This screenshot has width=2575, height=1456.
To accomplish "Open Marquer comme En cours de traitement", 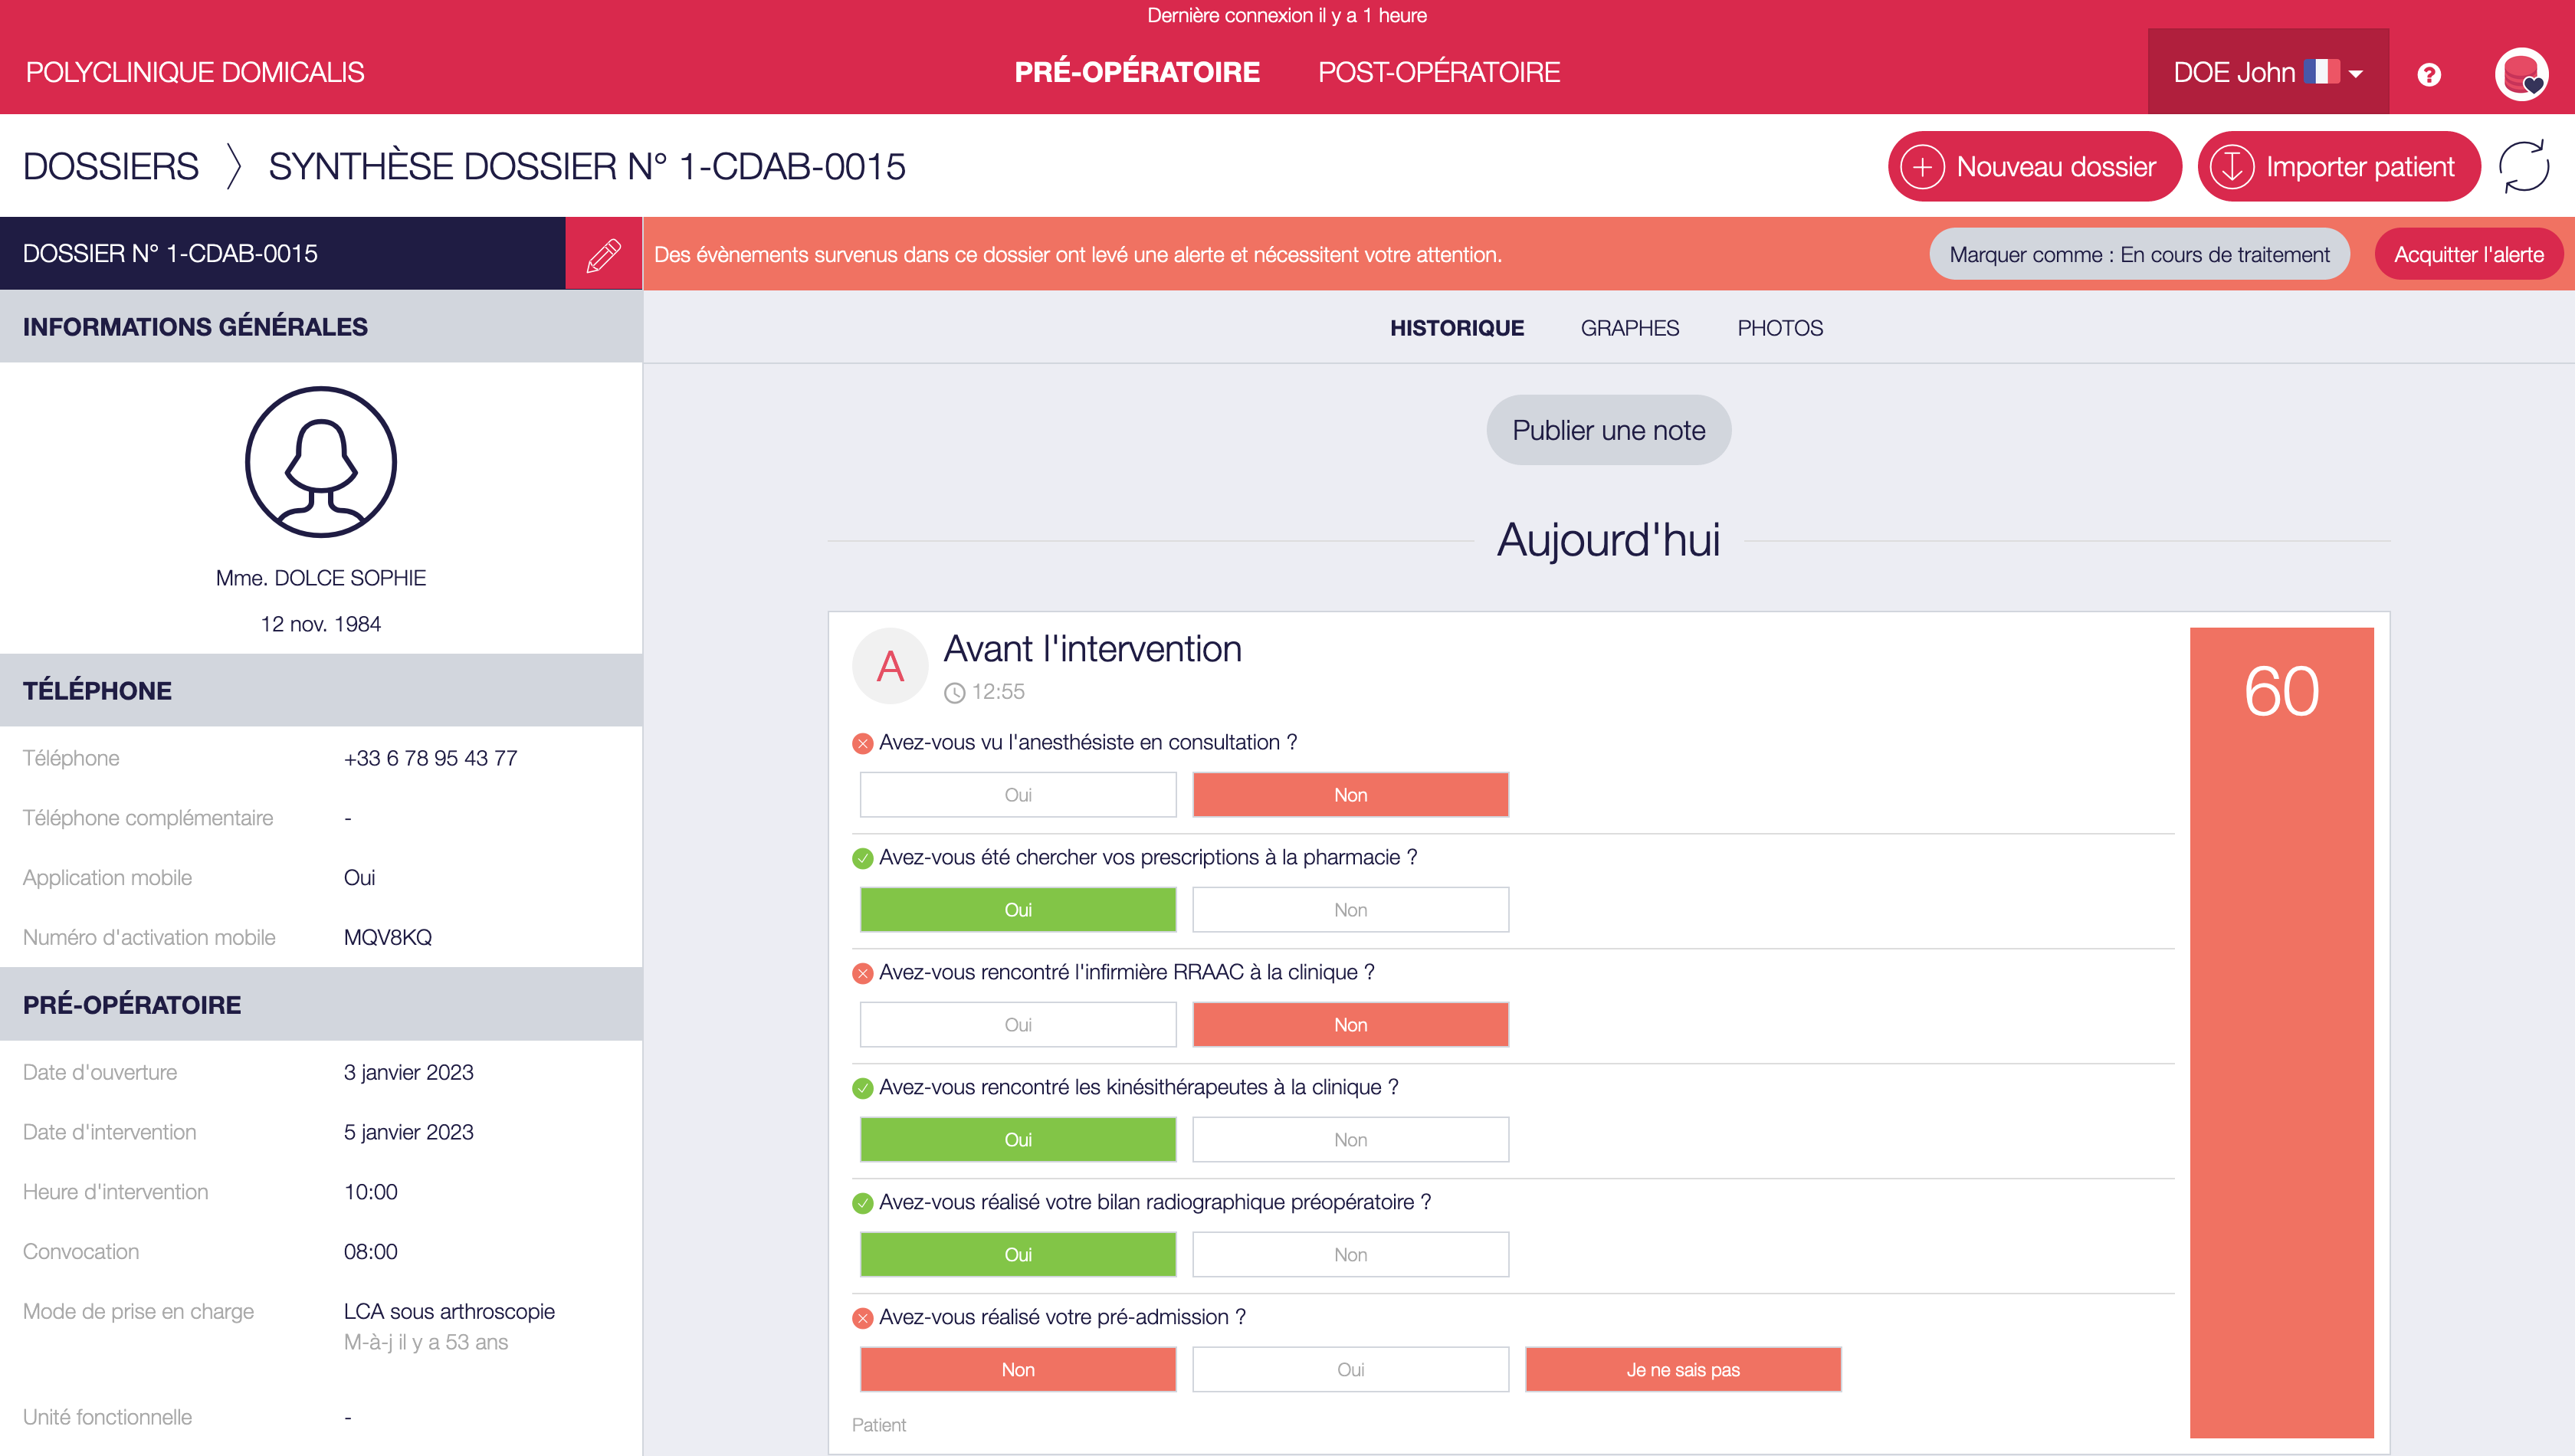I will [2139, 254].
